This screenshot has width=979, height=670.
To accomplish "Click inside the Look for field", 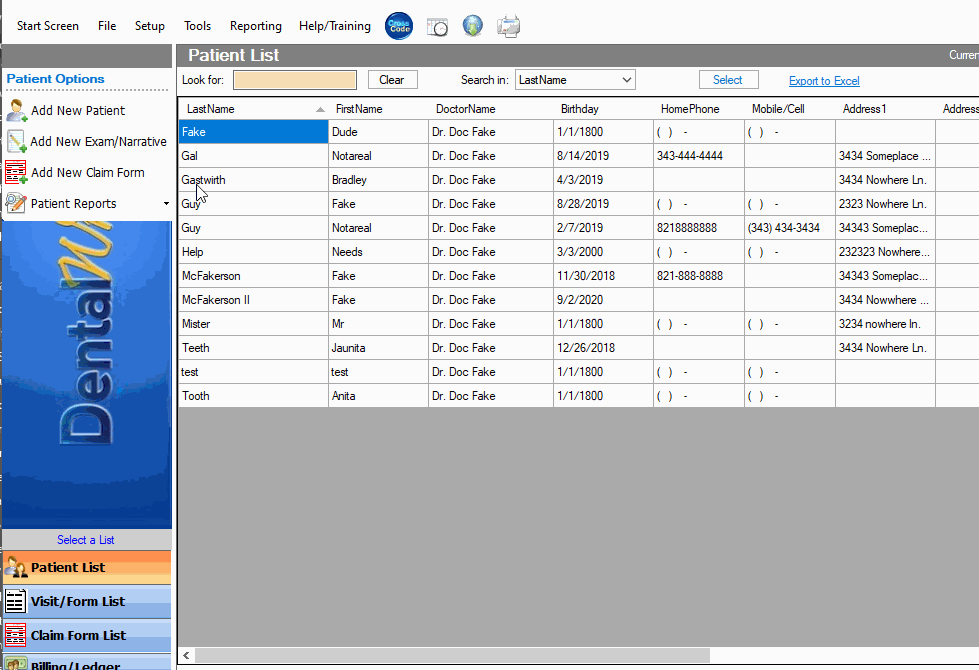I will pos(295,79).
